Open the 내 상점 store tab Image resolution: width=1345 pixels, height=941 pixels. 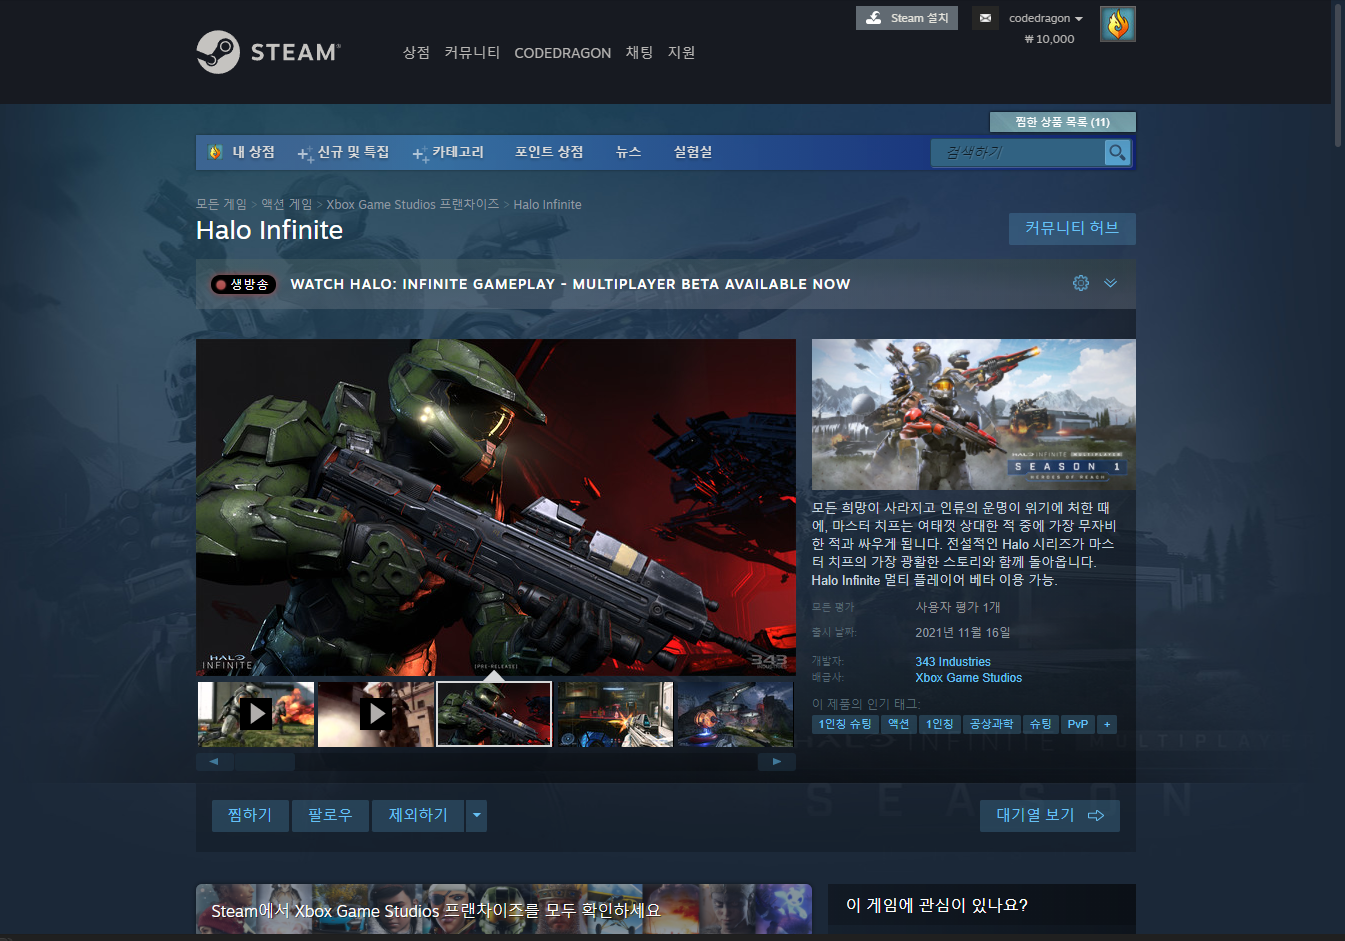pyautogui.click(x=242, y=152)
